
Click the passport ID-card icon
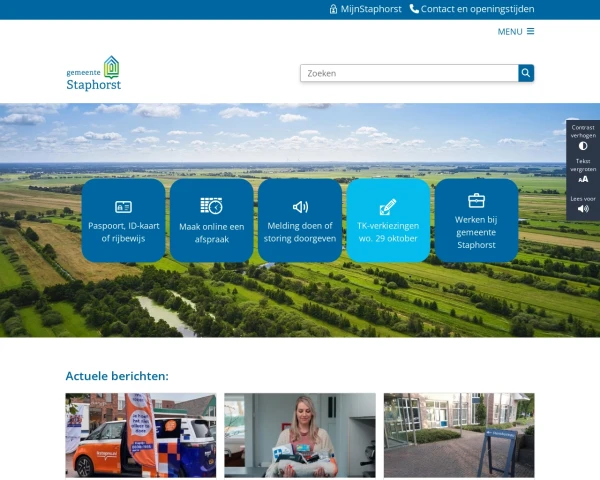tap(124, 207)
